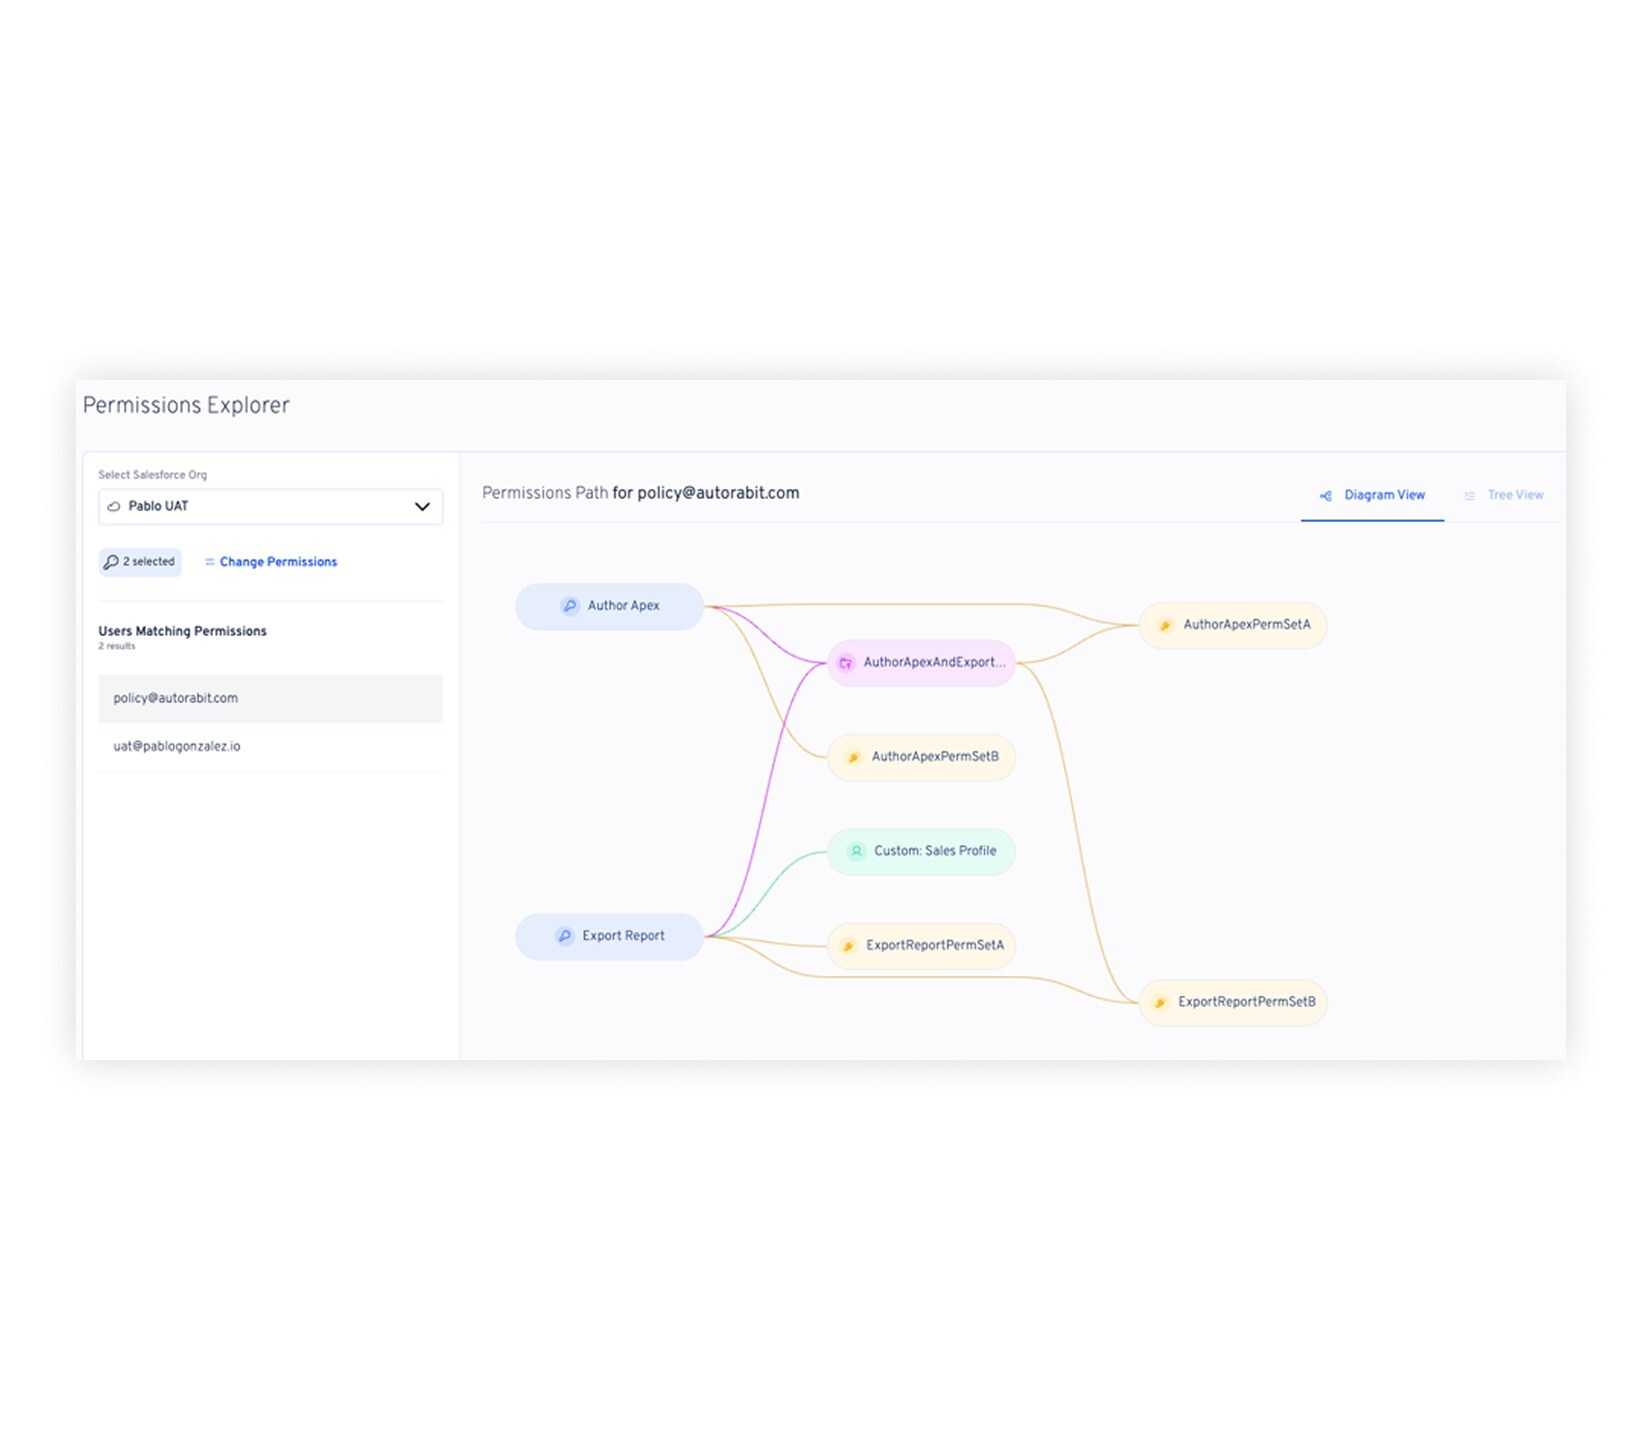Click the icon on AuthorApexPermSetB node
Image resolution: width=1646 pixels, height=1442 pixels.
[853, 757]
